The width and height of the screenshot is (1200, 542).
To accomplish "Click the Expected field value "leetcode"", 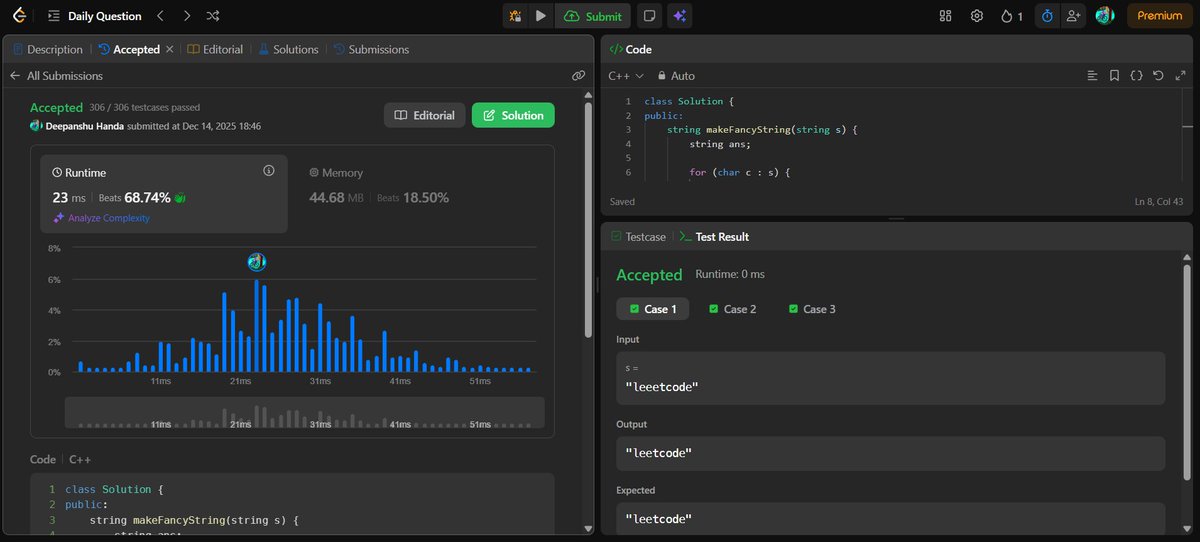I will [x=658, y=519].
